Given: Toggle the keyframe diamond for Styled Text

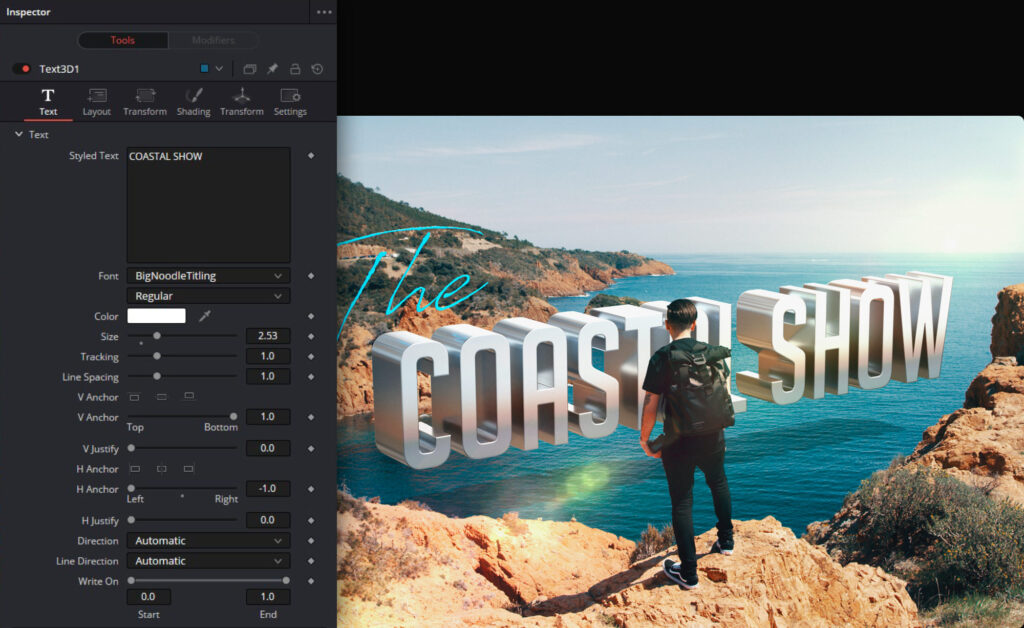Looking at the screenshot, I should pos(311,156).
